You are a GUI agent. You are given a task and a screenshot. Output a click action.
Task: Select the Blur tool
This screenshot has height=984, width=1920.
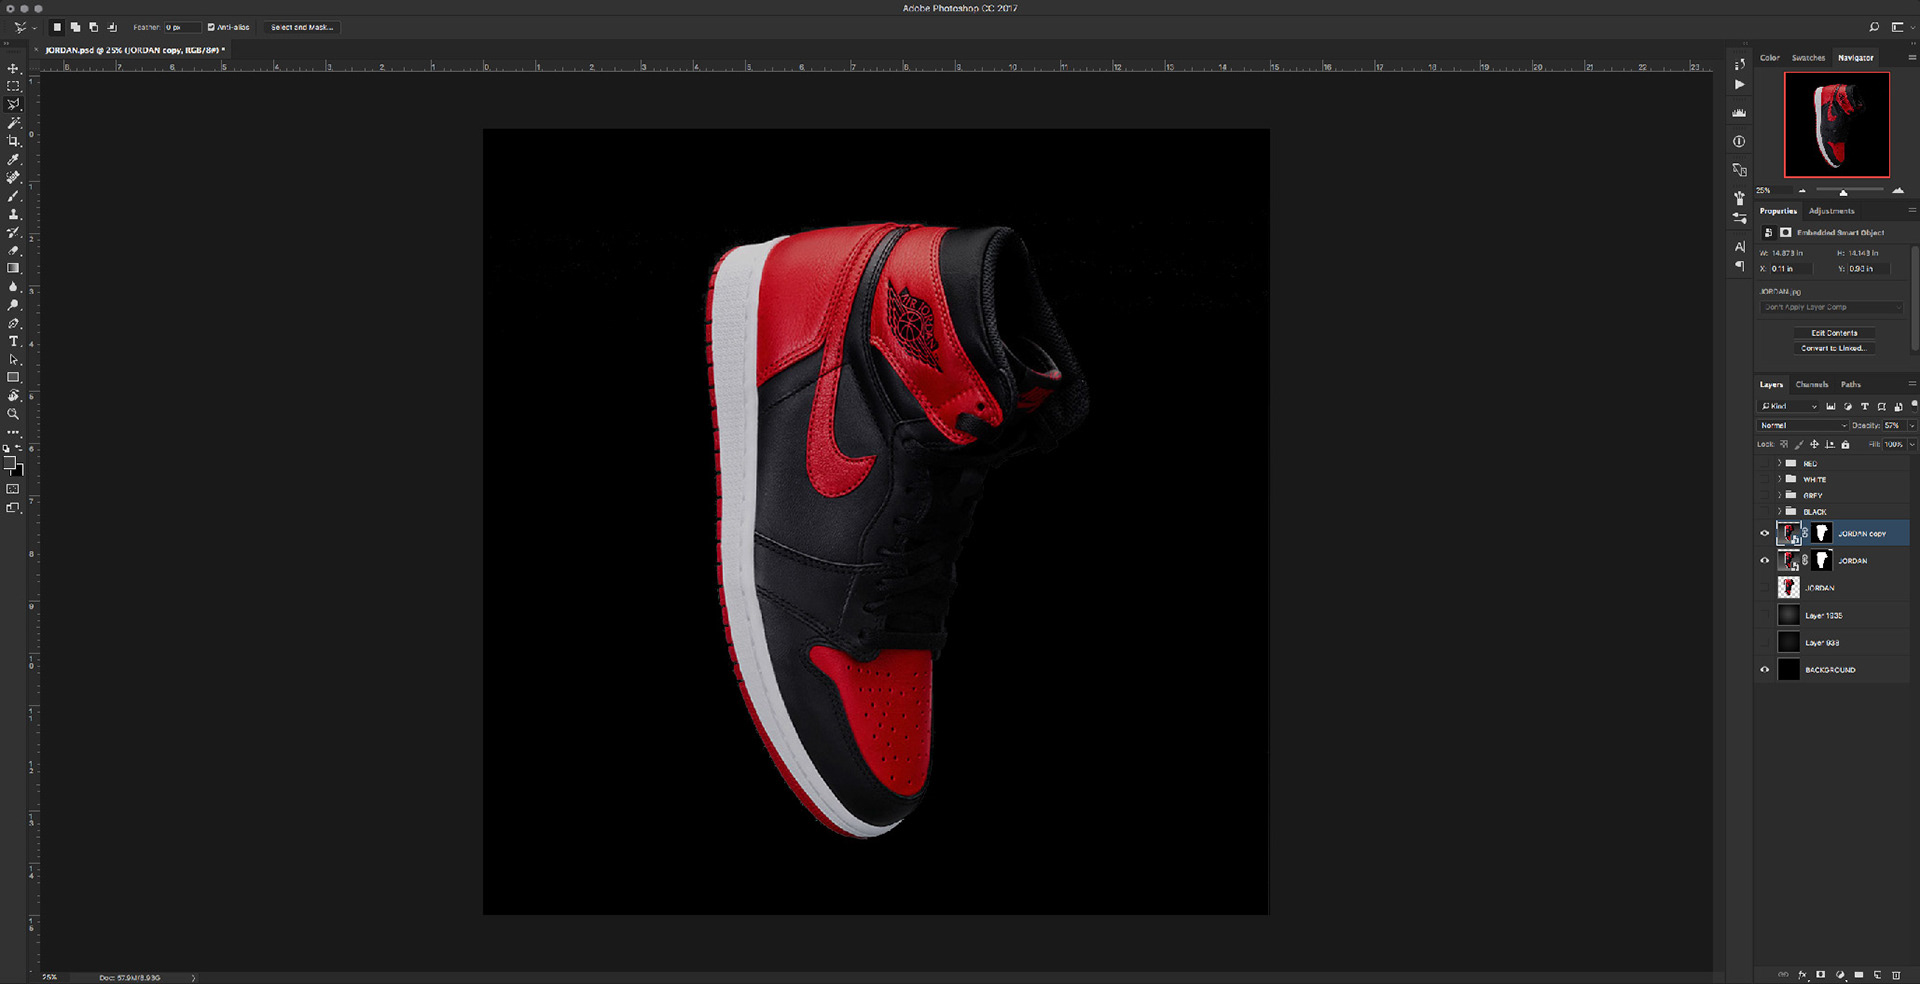[13, 287]
